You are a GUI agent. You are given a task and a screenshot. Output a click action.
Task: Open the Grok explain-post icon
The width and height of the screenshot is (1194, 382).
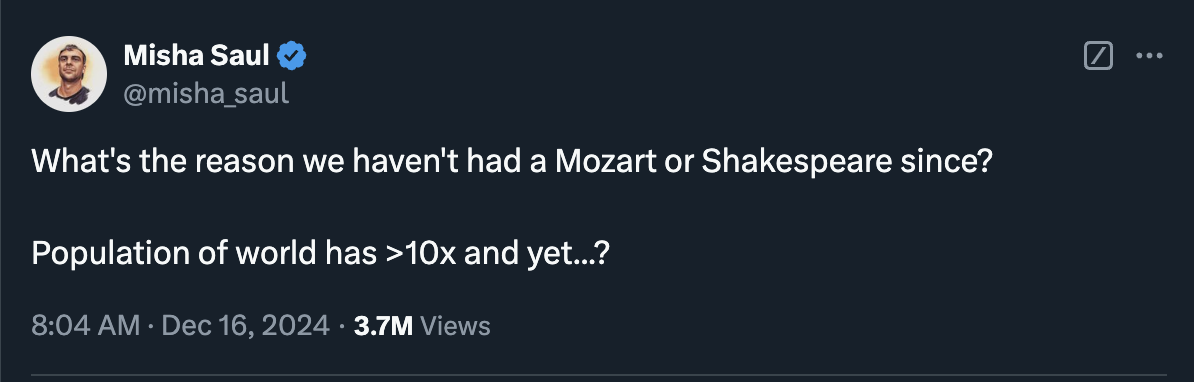1098,56
